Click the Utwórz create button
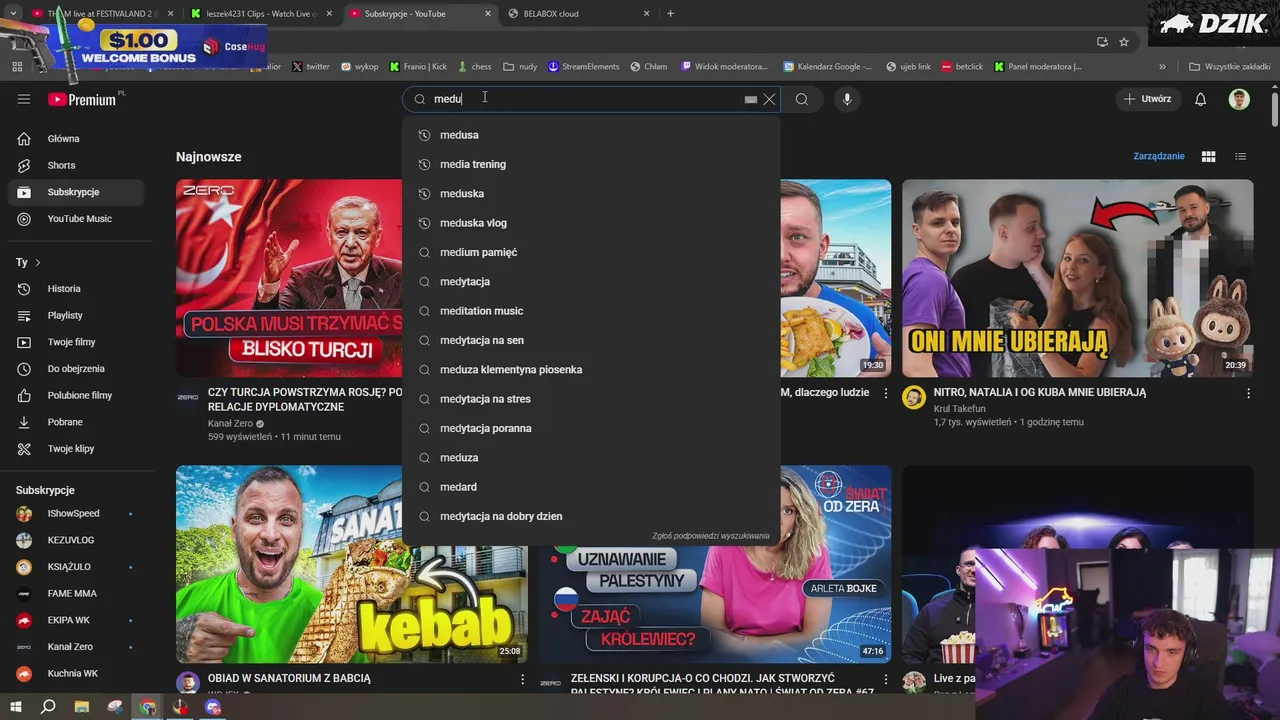1280x720 pixels. click(x=1147, y=99)
